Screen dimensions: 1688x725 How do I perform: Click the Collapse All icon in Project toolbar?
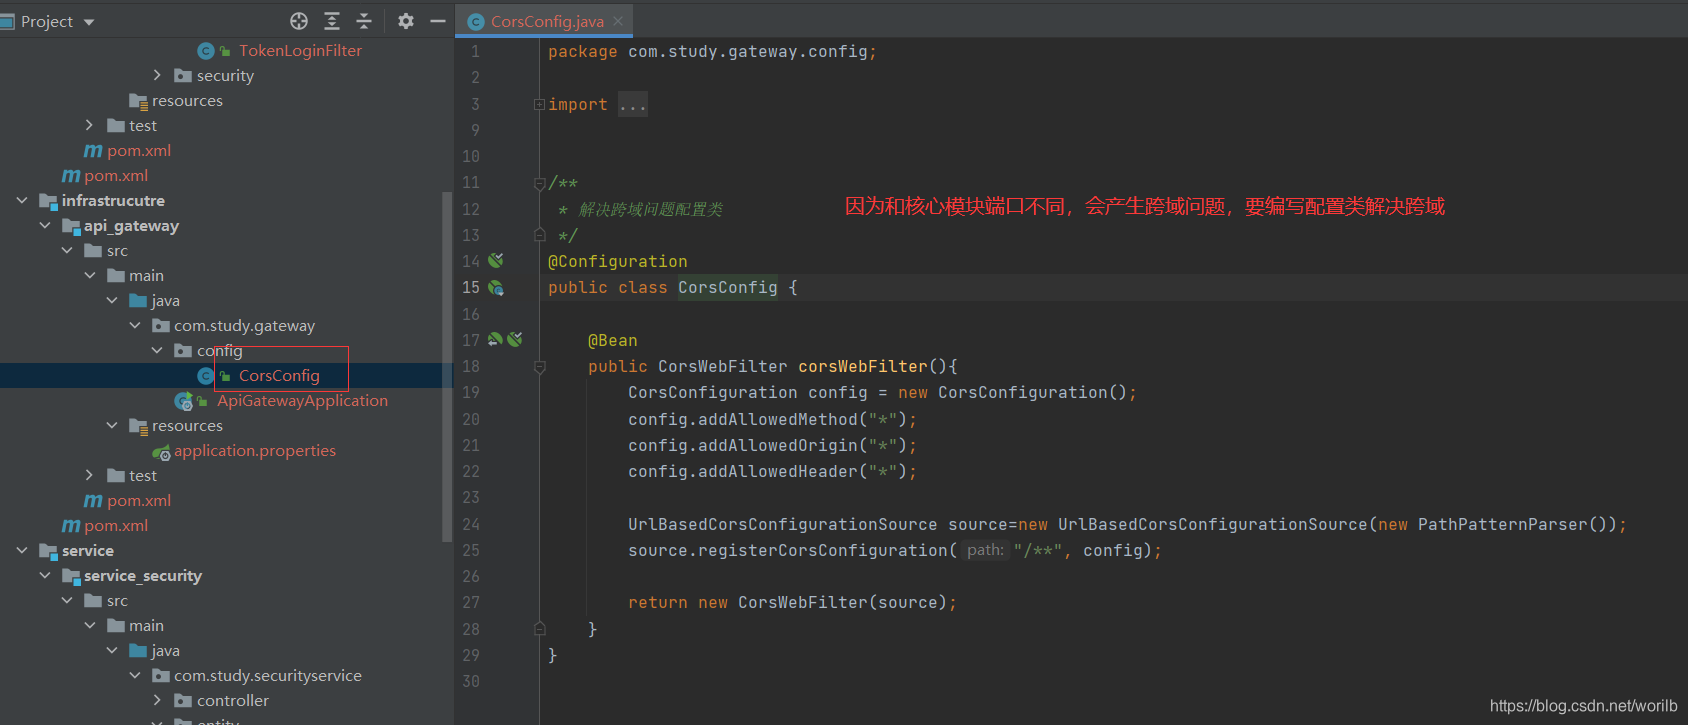click(364, 21)
